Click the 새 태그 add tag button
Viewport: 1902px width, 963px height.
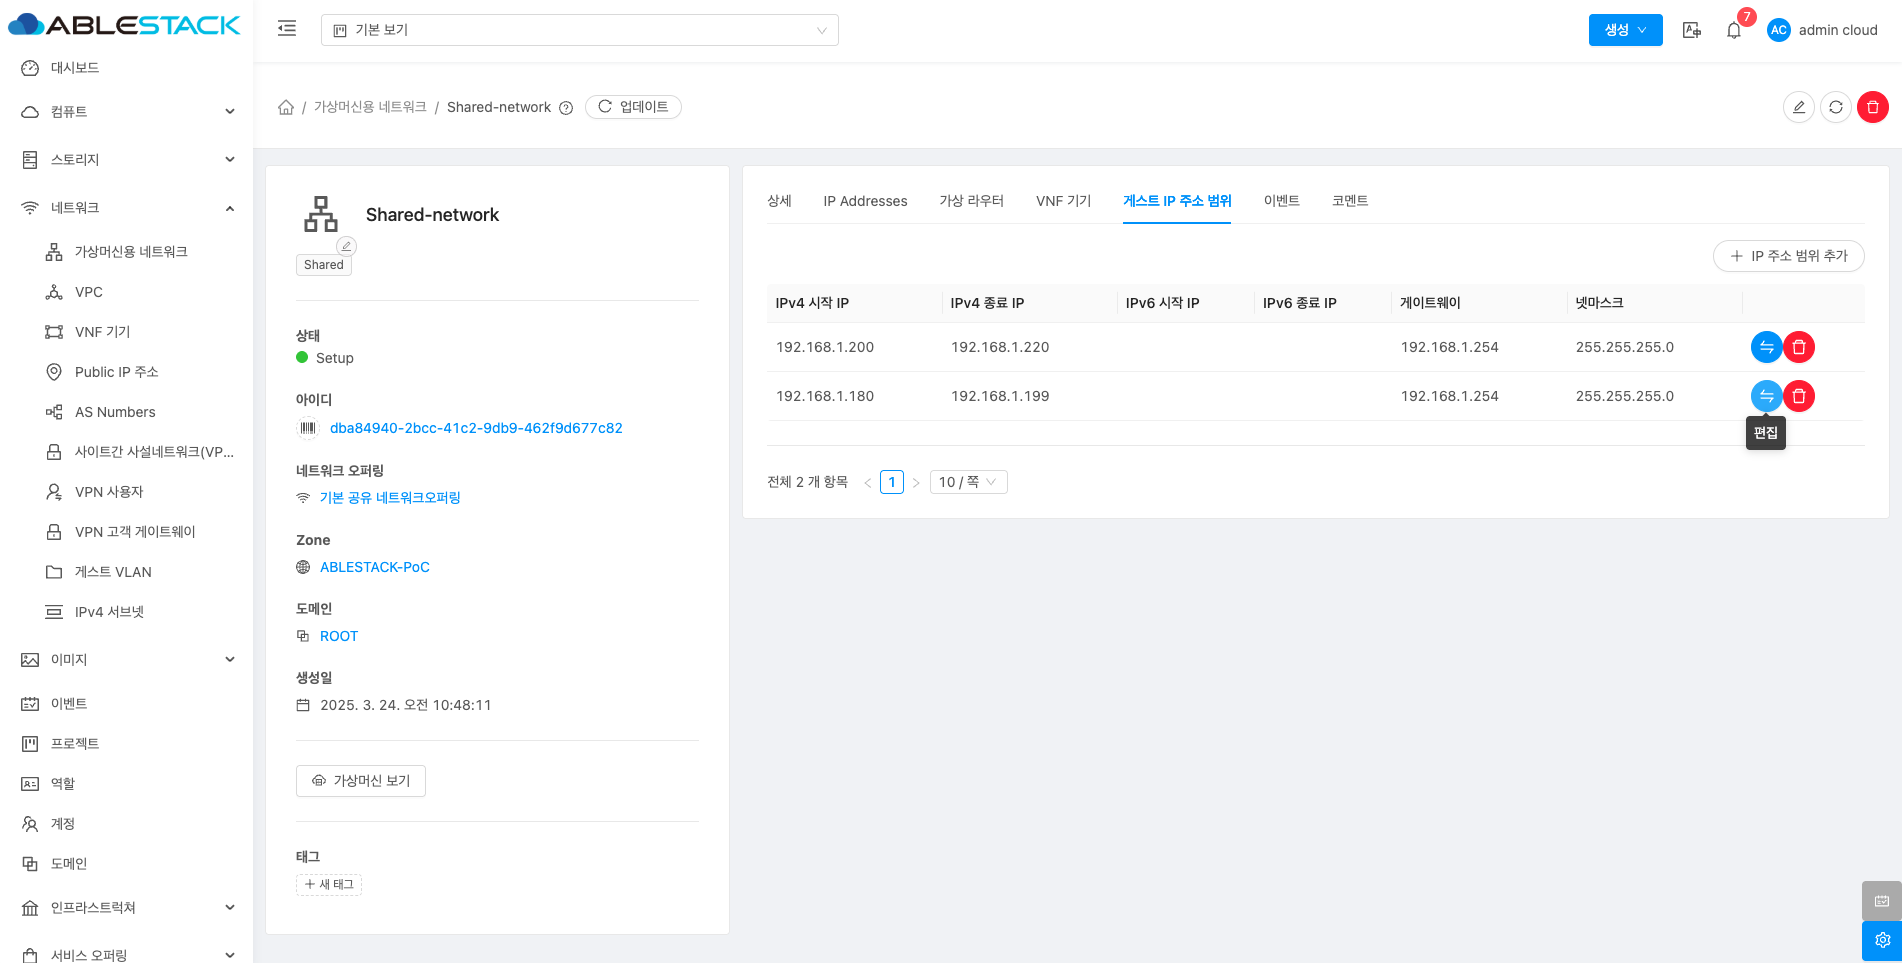coord(329,884)
